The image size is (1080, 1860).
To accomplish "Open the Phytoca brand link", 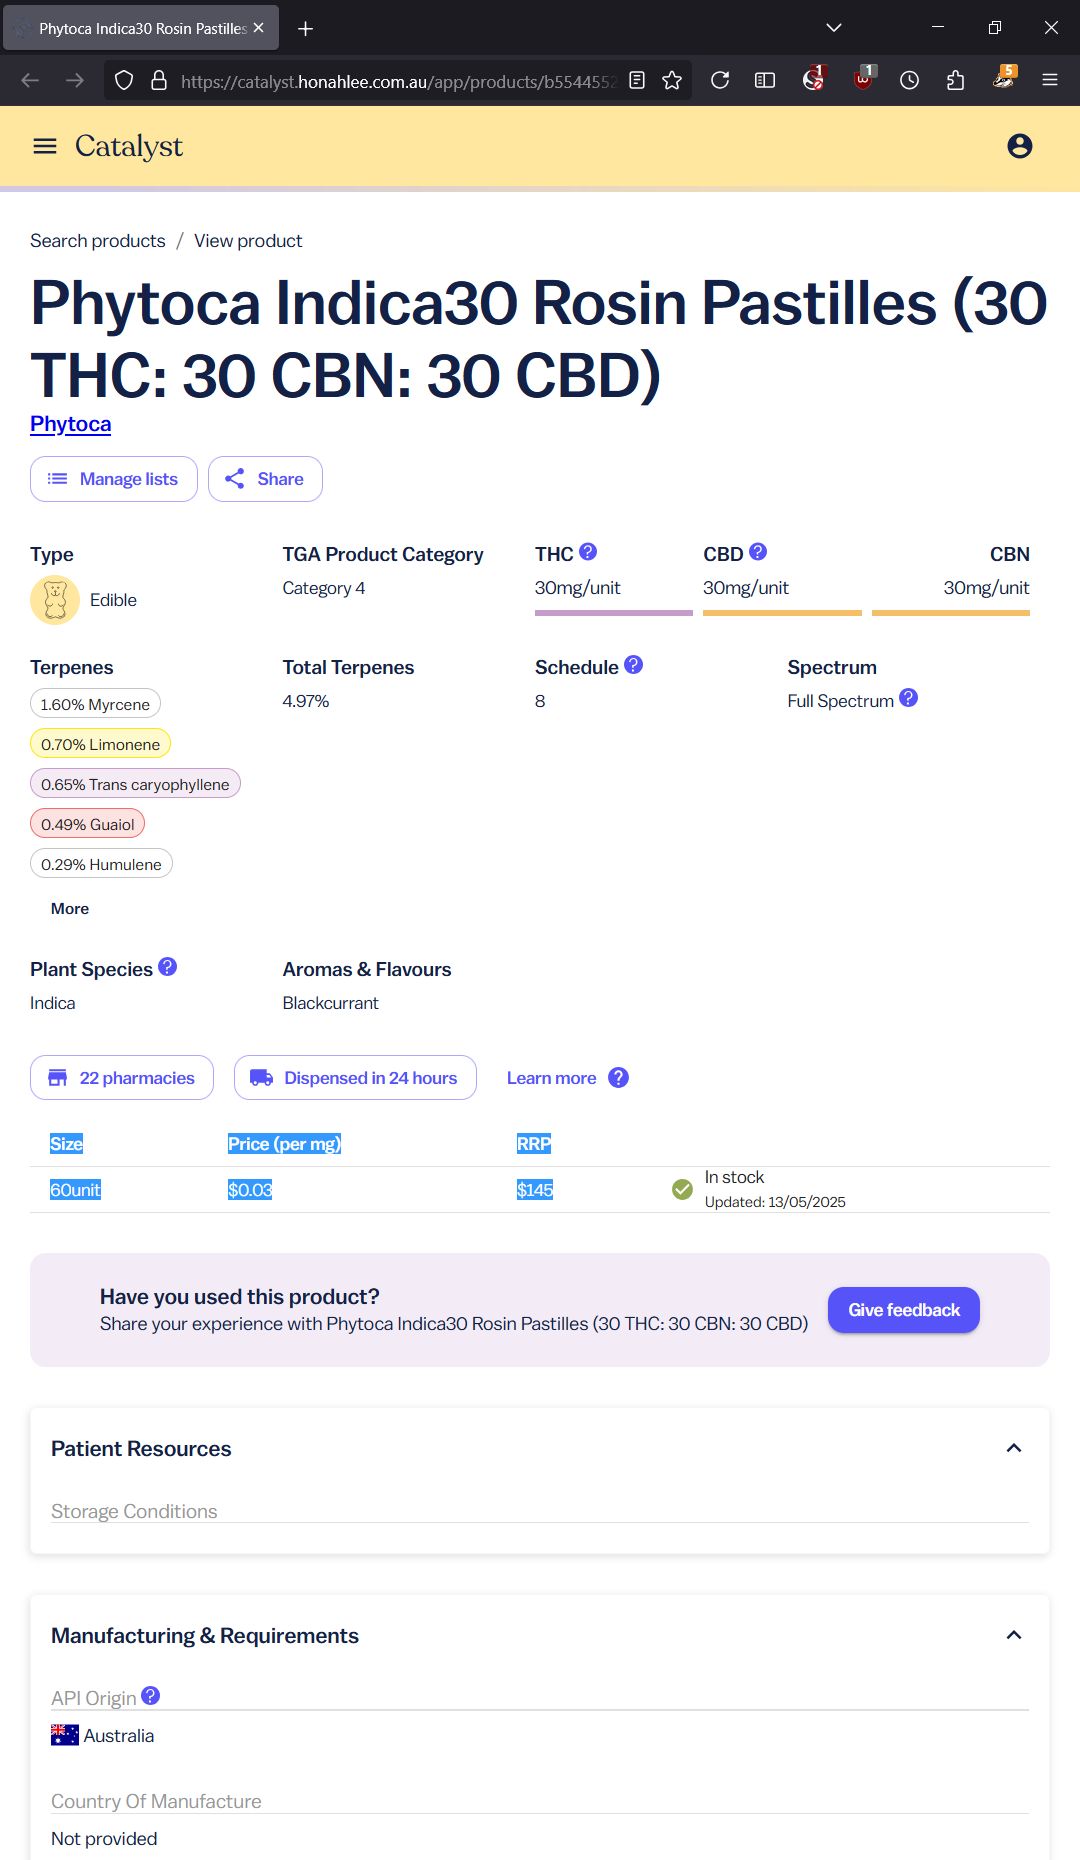I will 71,424.
